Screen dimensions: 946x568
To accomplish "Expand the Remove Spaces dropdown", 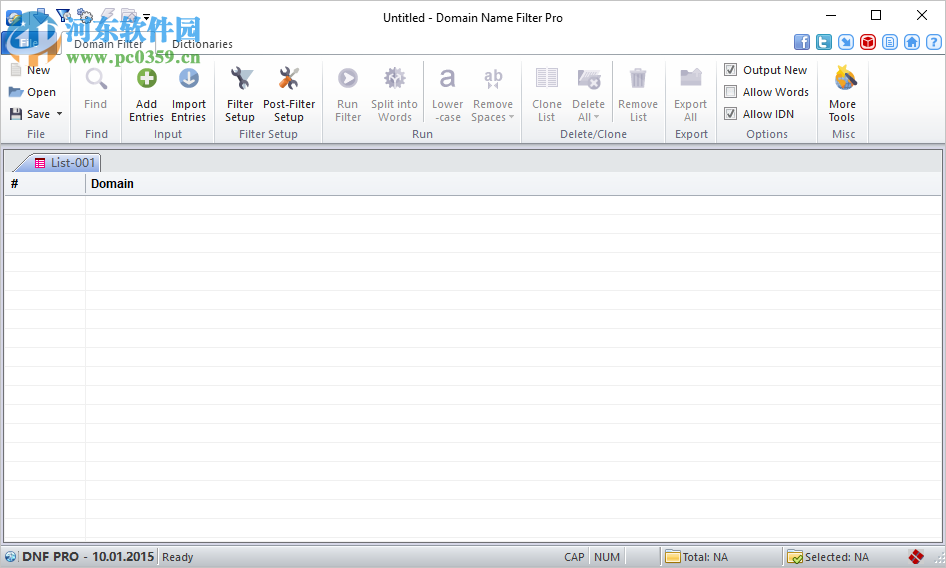I will coord(511,117).
